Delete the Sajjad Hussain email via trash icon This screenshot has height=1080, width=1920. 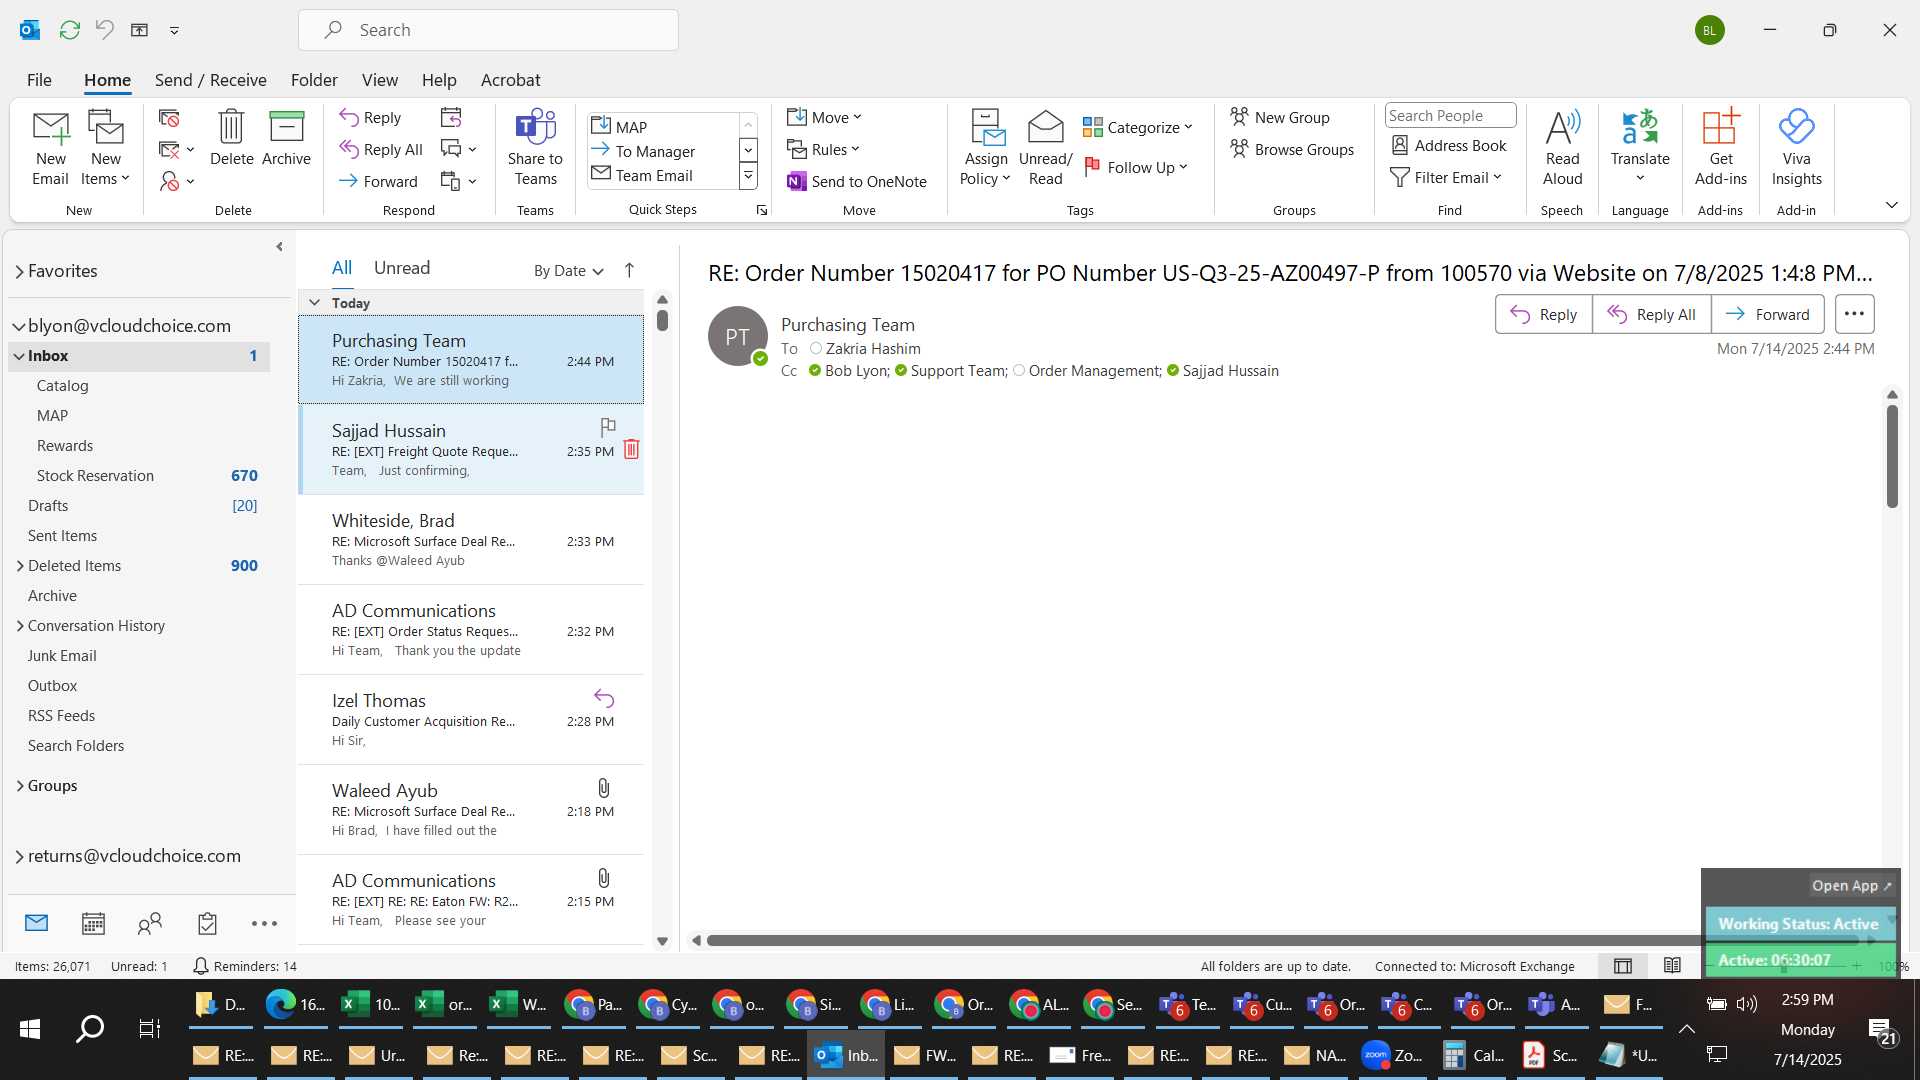pos(631,449)
